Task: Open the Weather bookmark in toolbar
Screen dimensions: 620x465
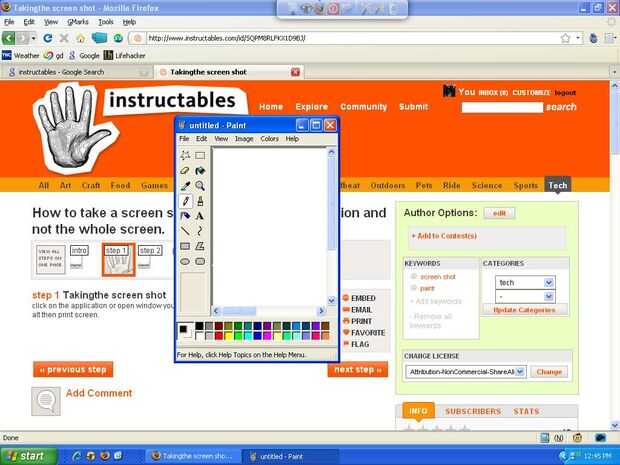Action: pyautogui.click(x=21, y=56)
